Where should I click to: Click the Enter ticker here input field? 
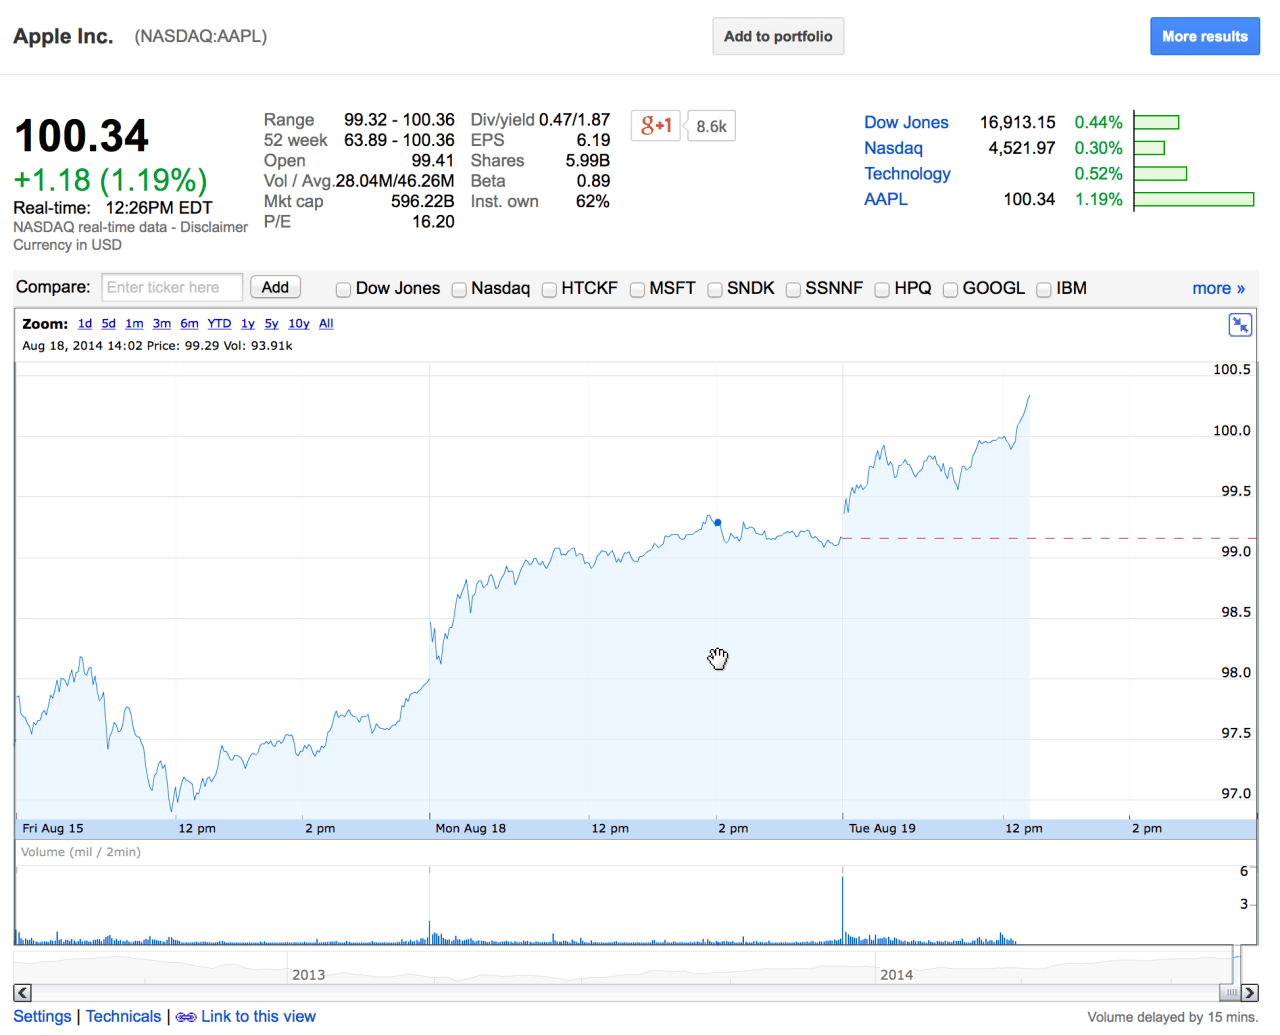(171, 287)
